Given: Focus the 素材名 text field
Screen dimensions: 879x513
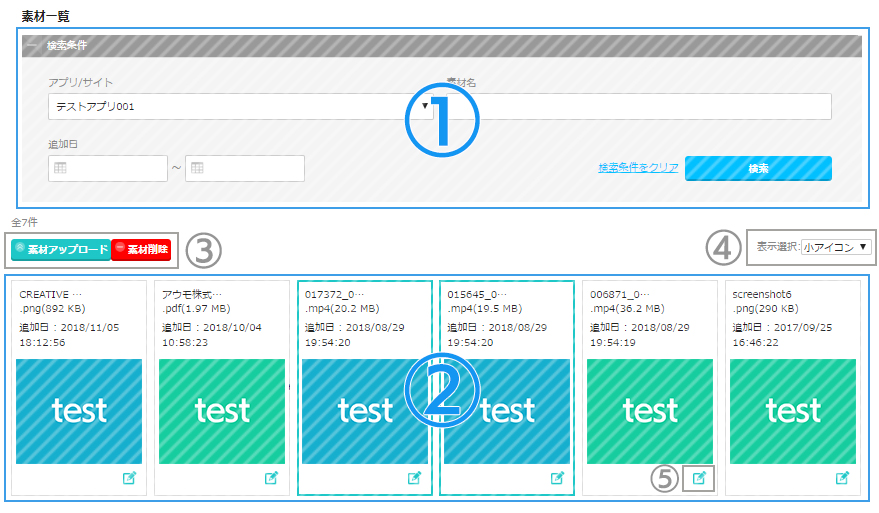Looking at the screenshot, I should click(x=650, y=106).
